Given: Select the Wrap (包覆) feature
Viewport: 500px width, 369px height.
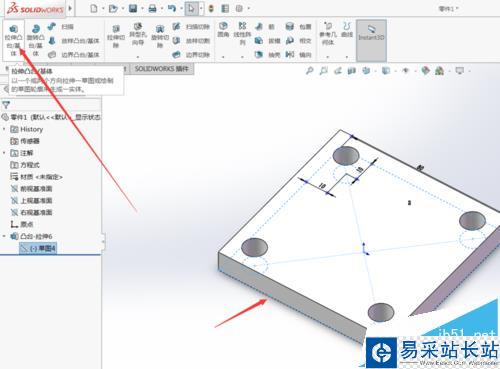Looking at the screenshot, I should [298, 27].
